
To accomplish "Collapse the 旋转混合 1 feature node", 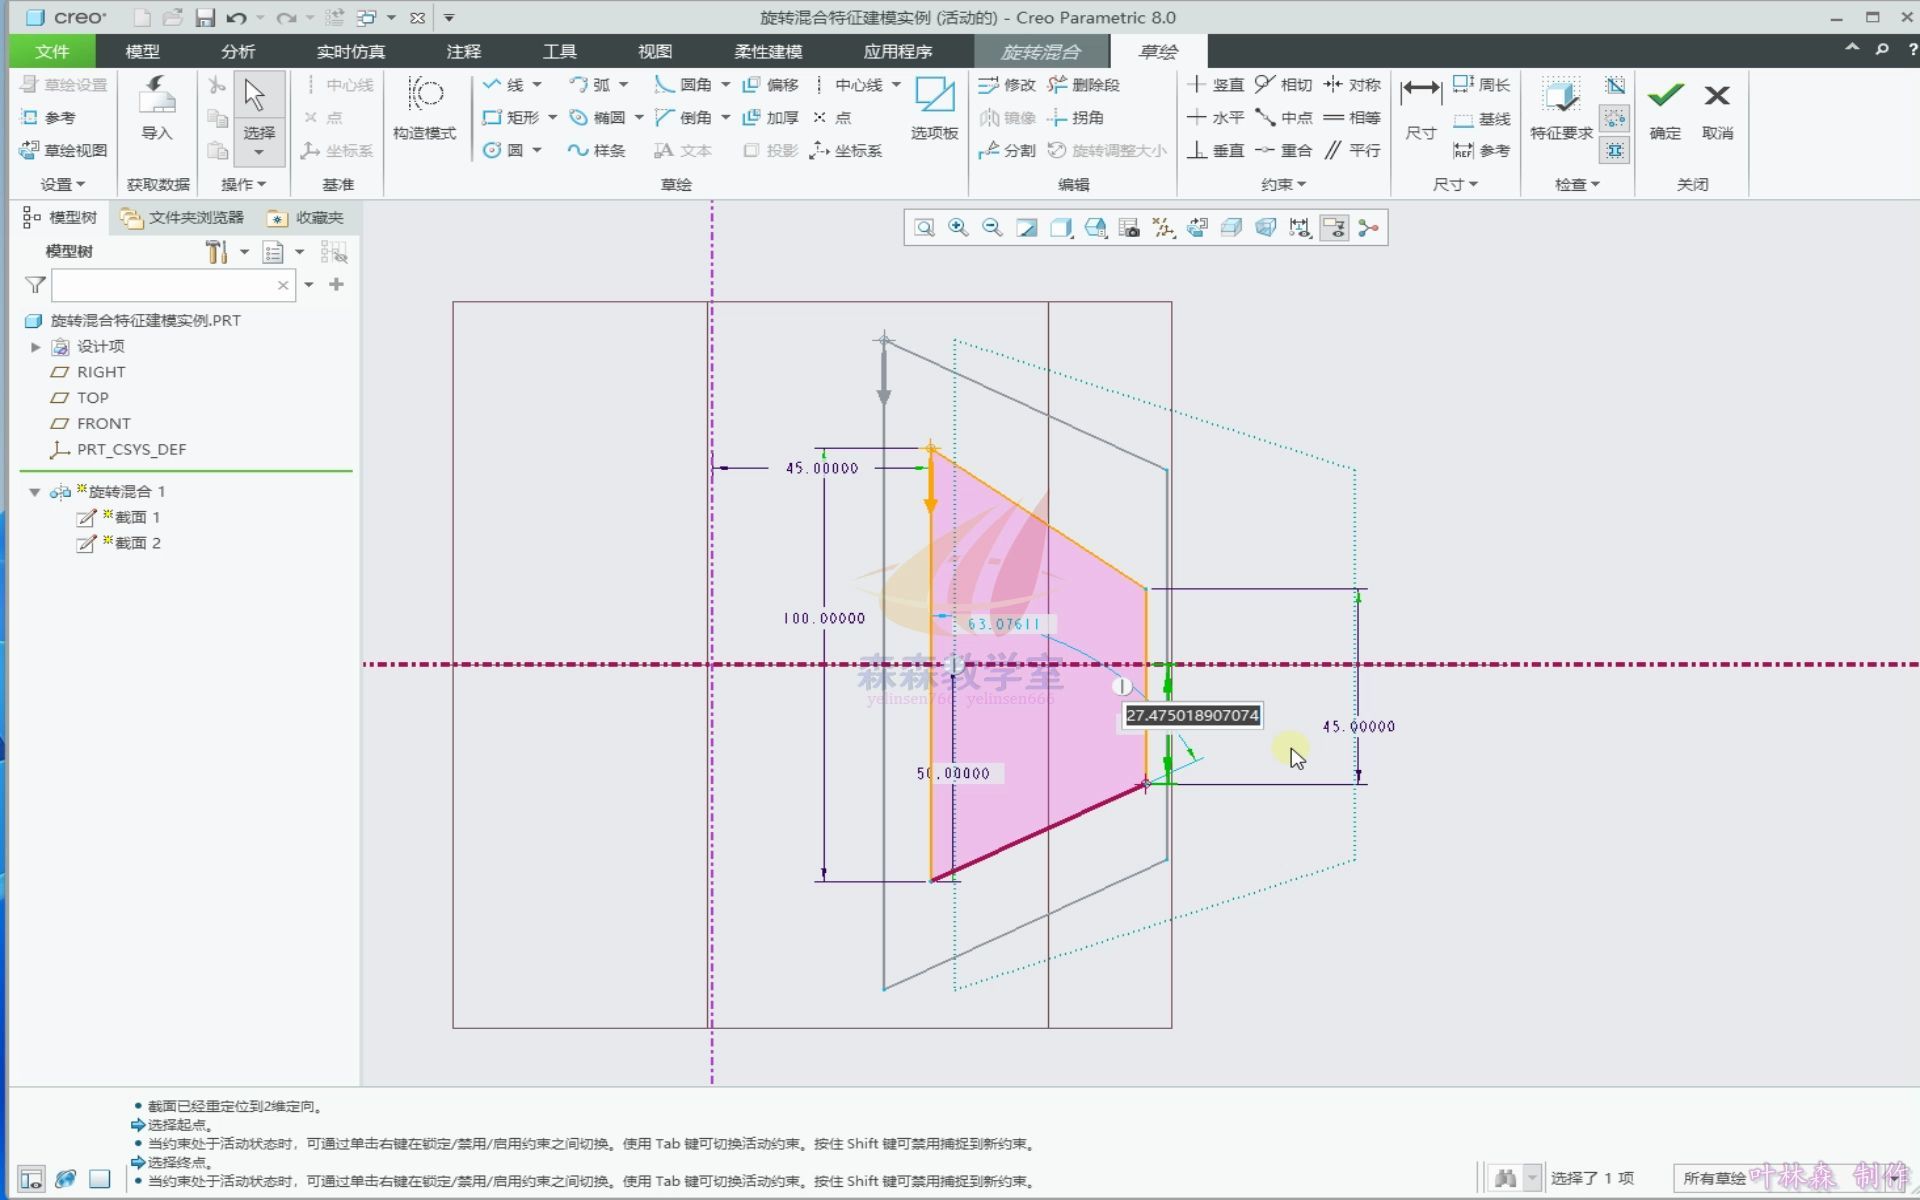I will [35, 492].
